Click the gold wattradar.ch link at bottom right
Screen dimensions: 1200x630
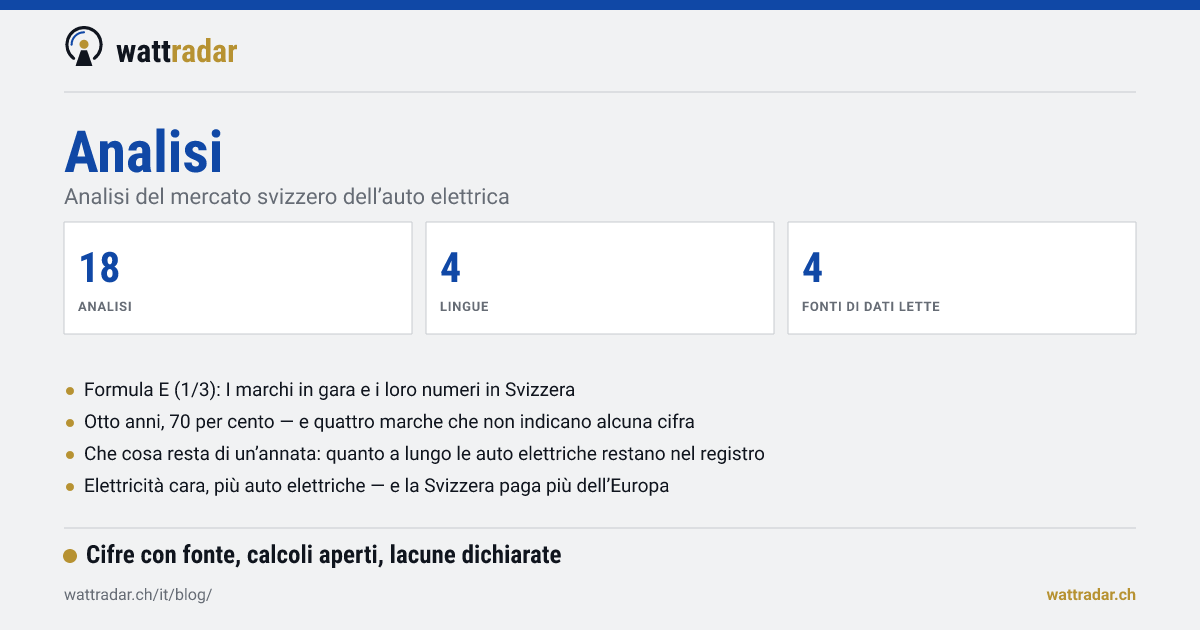pos(1091,594)
